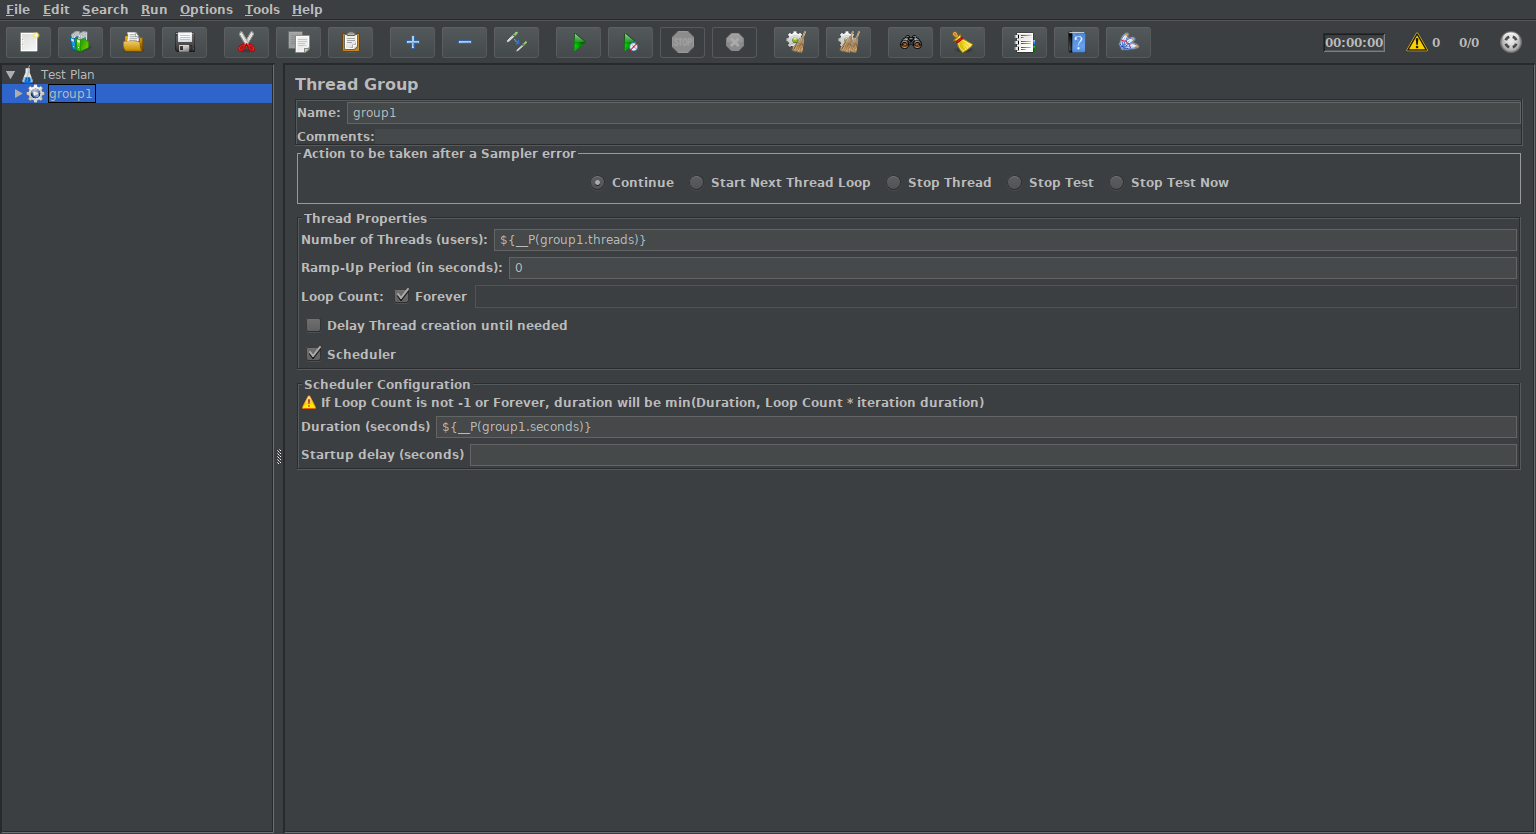Click the blue Help question mark icon
Viewport: 1536px width, 834px height.
pyautogui.click(x=1076, y=42)
